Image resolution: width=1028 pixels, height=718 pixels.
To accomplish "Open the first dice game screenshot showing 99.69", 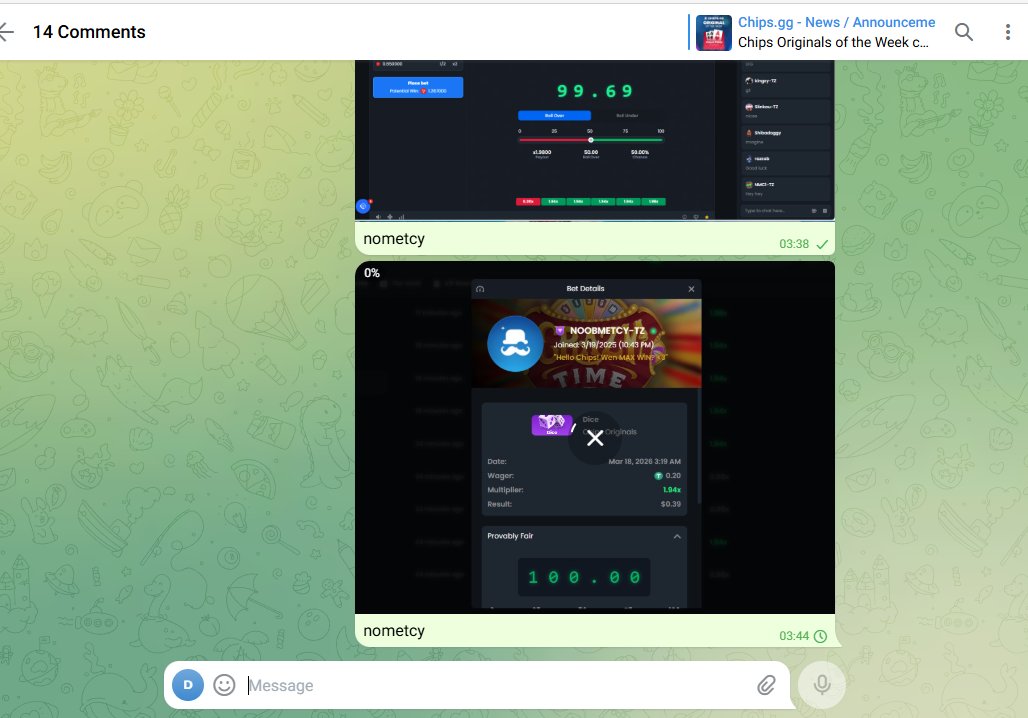I will pos(595,140).
